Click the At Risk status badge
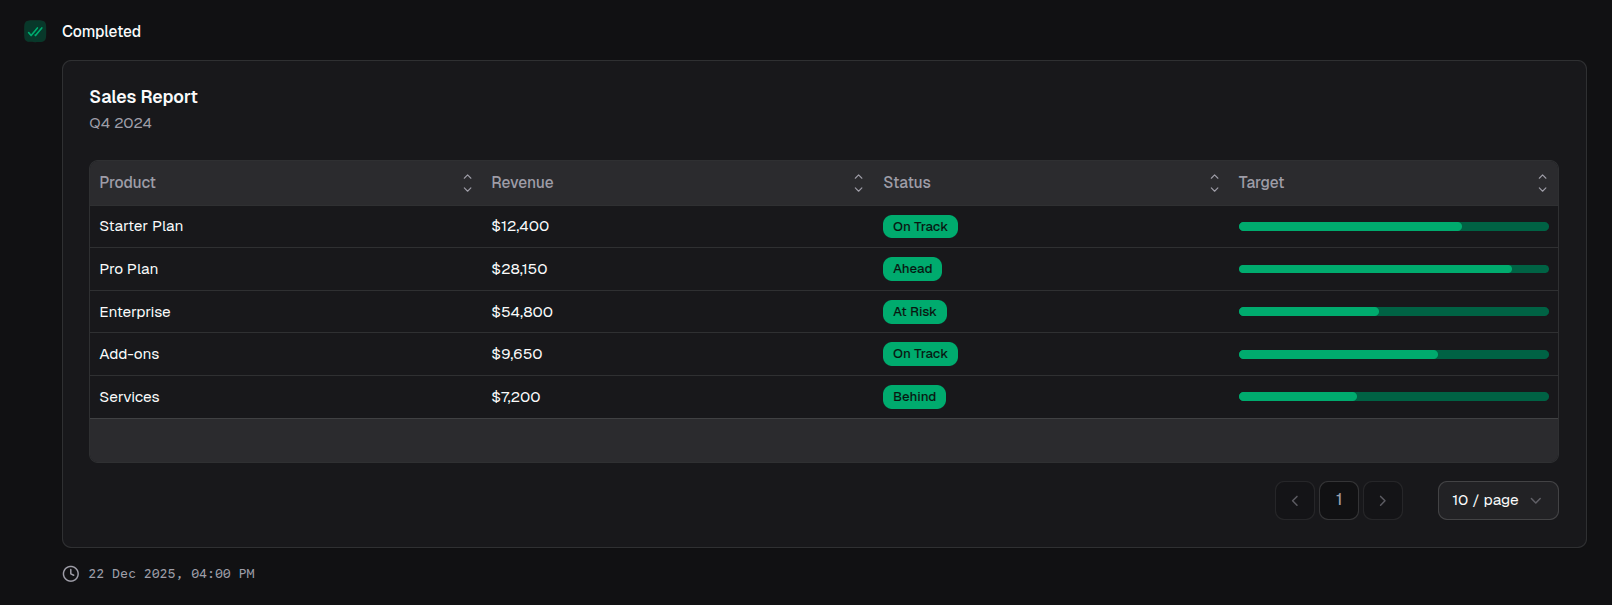The height and width of the screenshot is (605, 1612). click(x=914, y=312)
